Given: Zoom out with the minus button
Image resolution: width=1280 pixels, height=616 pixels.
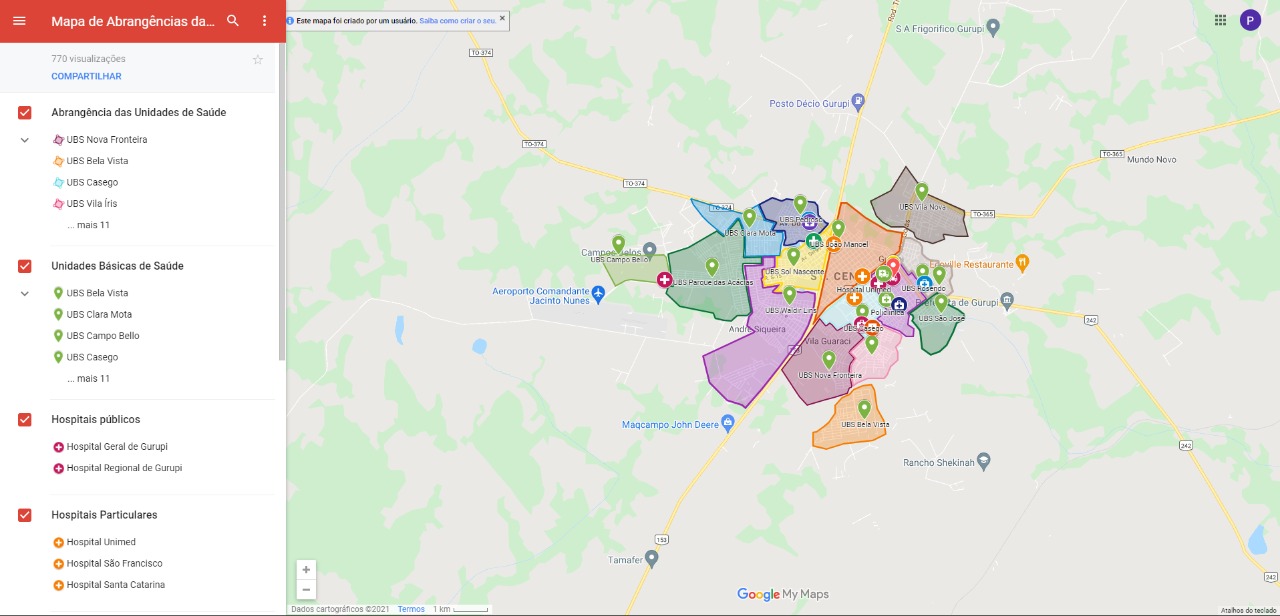Looking at the screenshot, I should coord(306,589).
